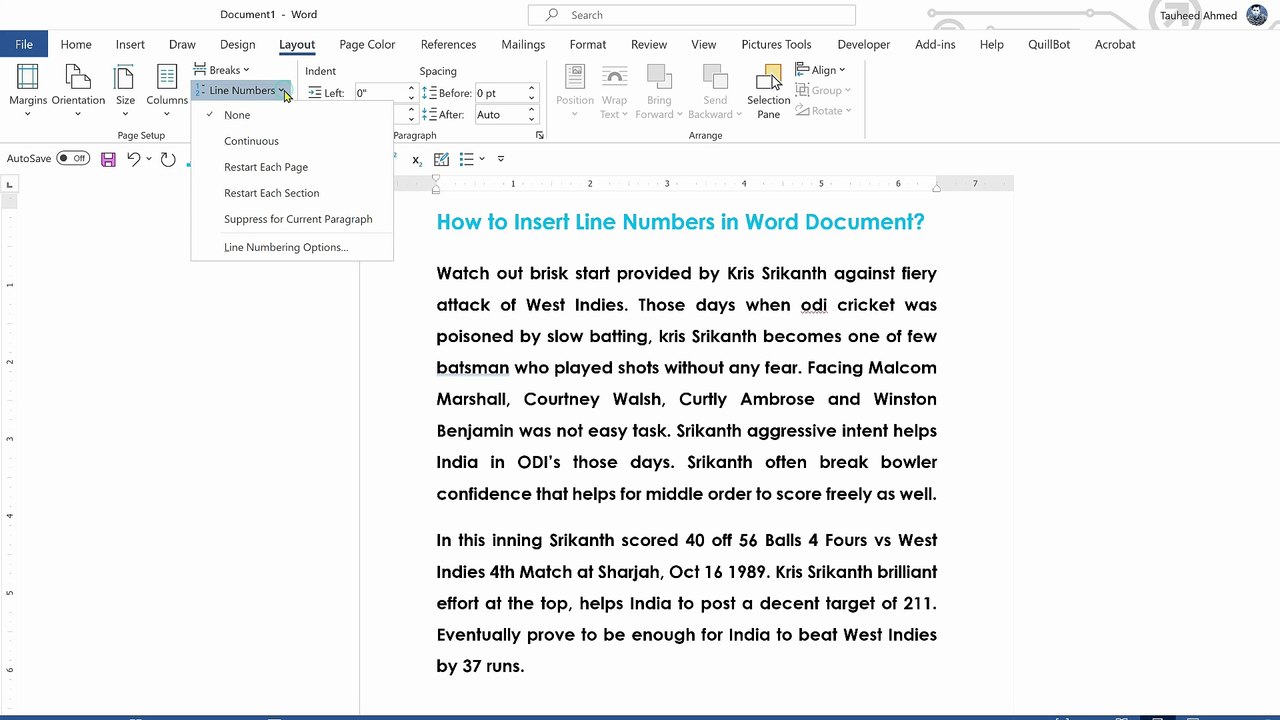Increase Left indent using up arrow
The image size is (1280, 720).
[x=411, y=89]
